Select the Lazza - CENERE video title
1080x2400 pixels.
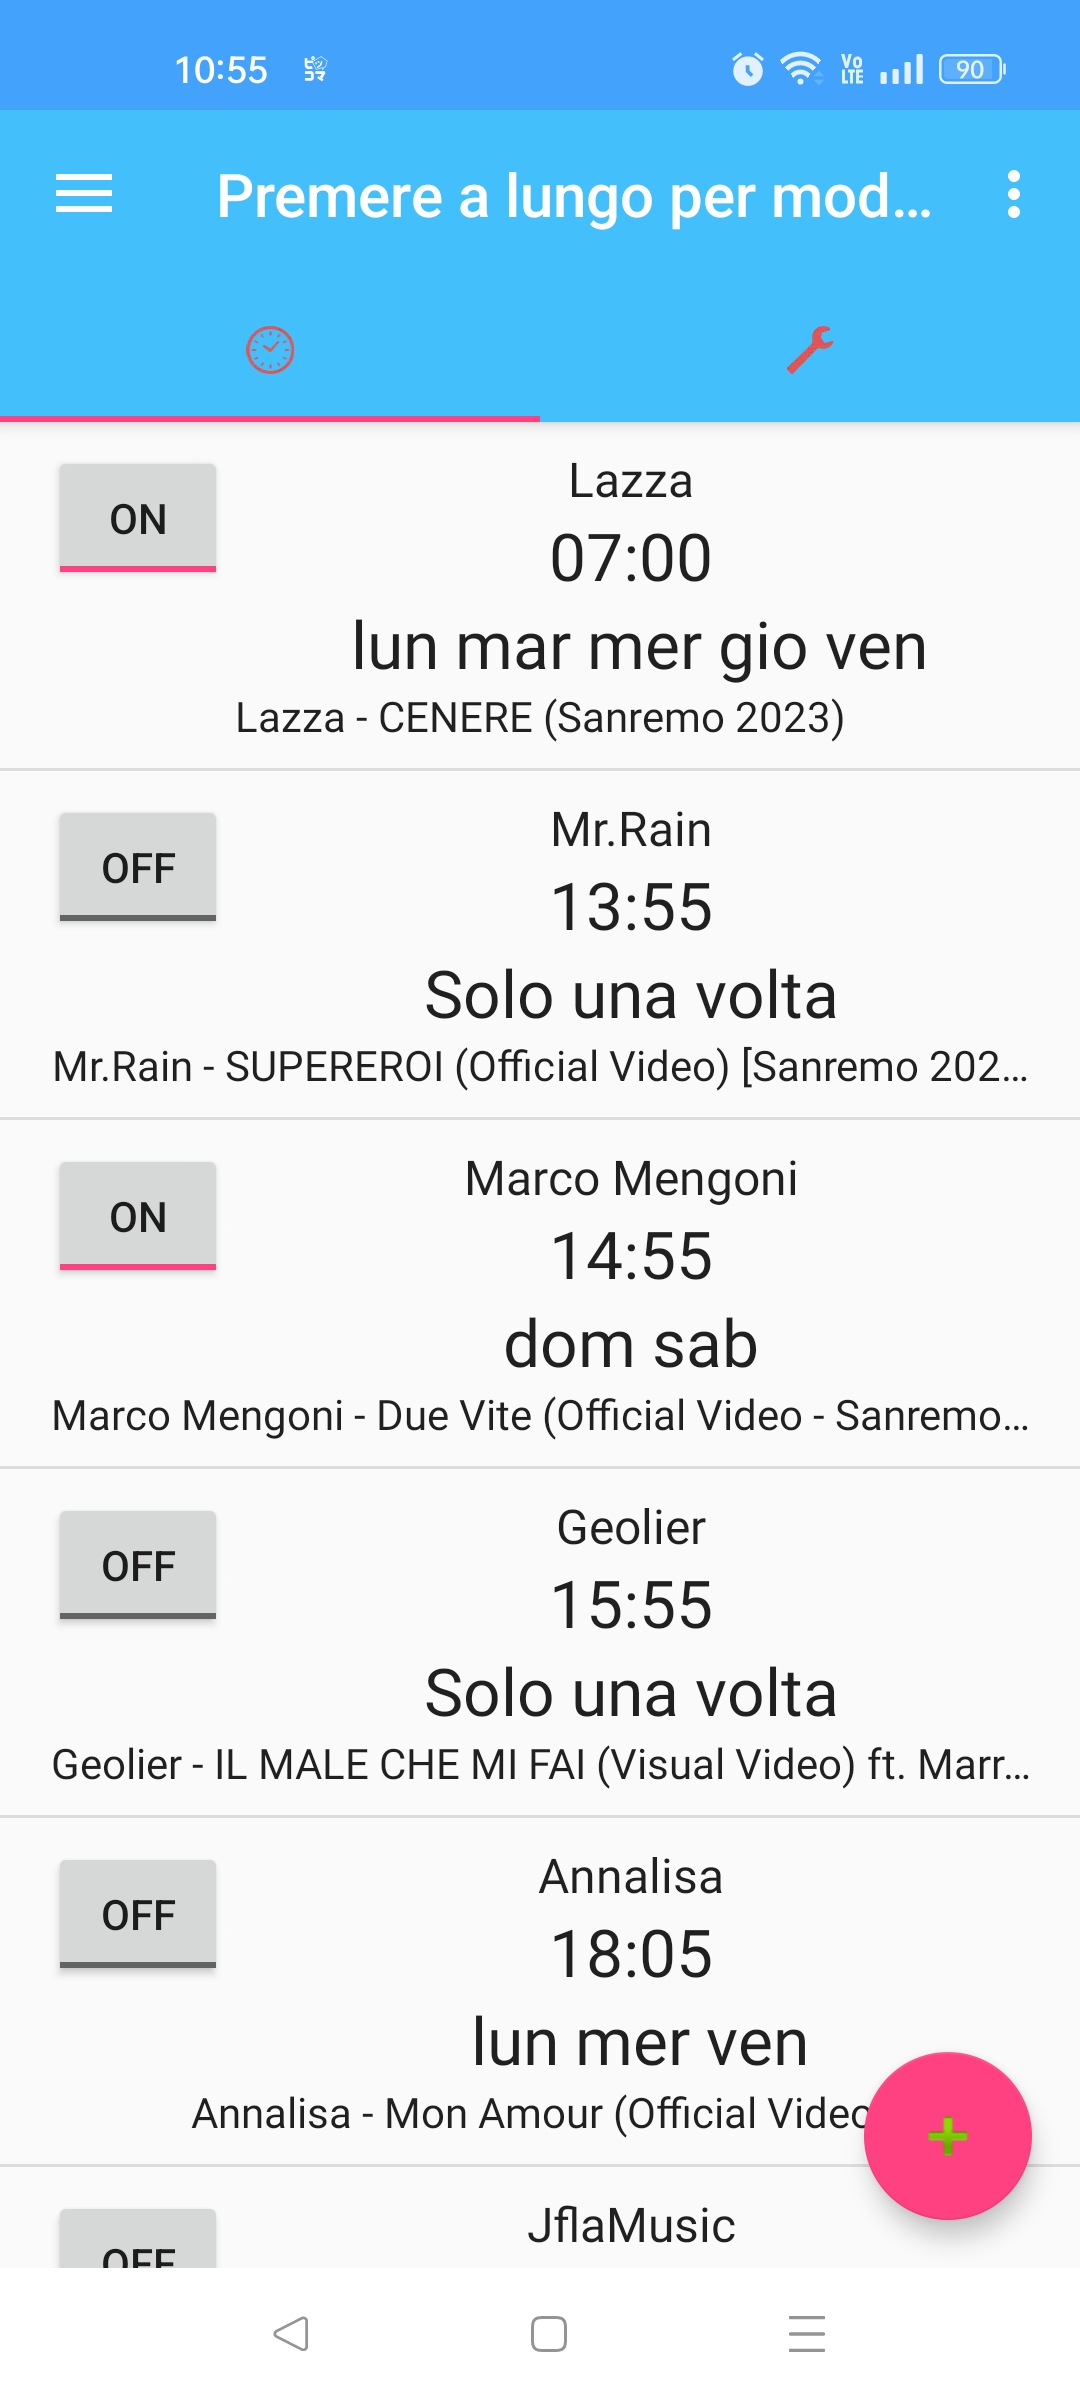point(540,718)
